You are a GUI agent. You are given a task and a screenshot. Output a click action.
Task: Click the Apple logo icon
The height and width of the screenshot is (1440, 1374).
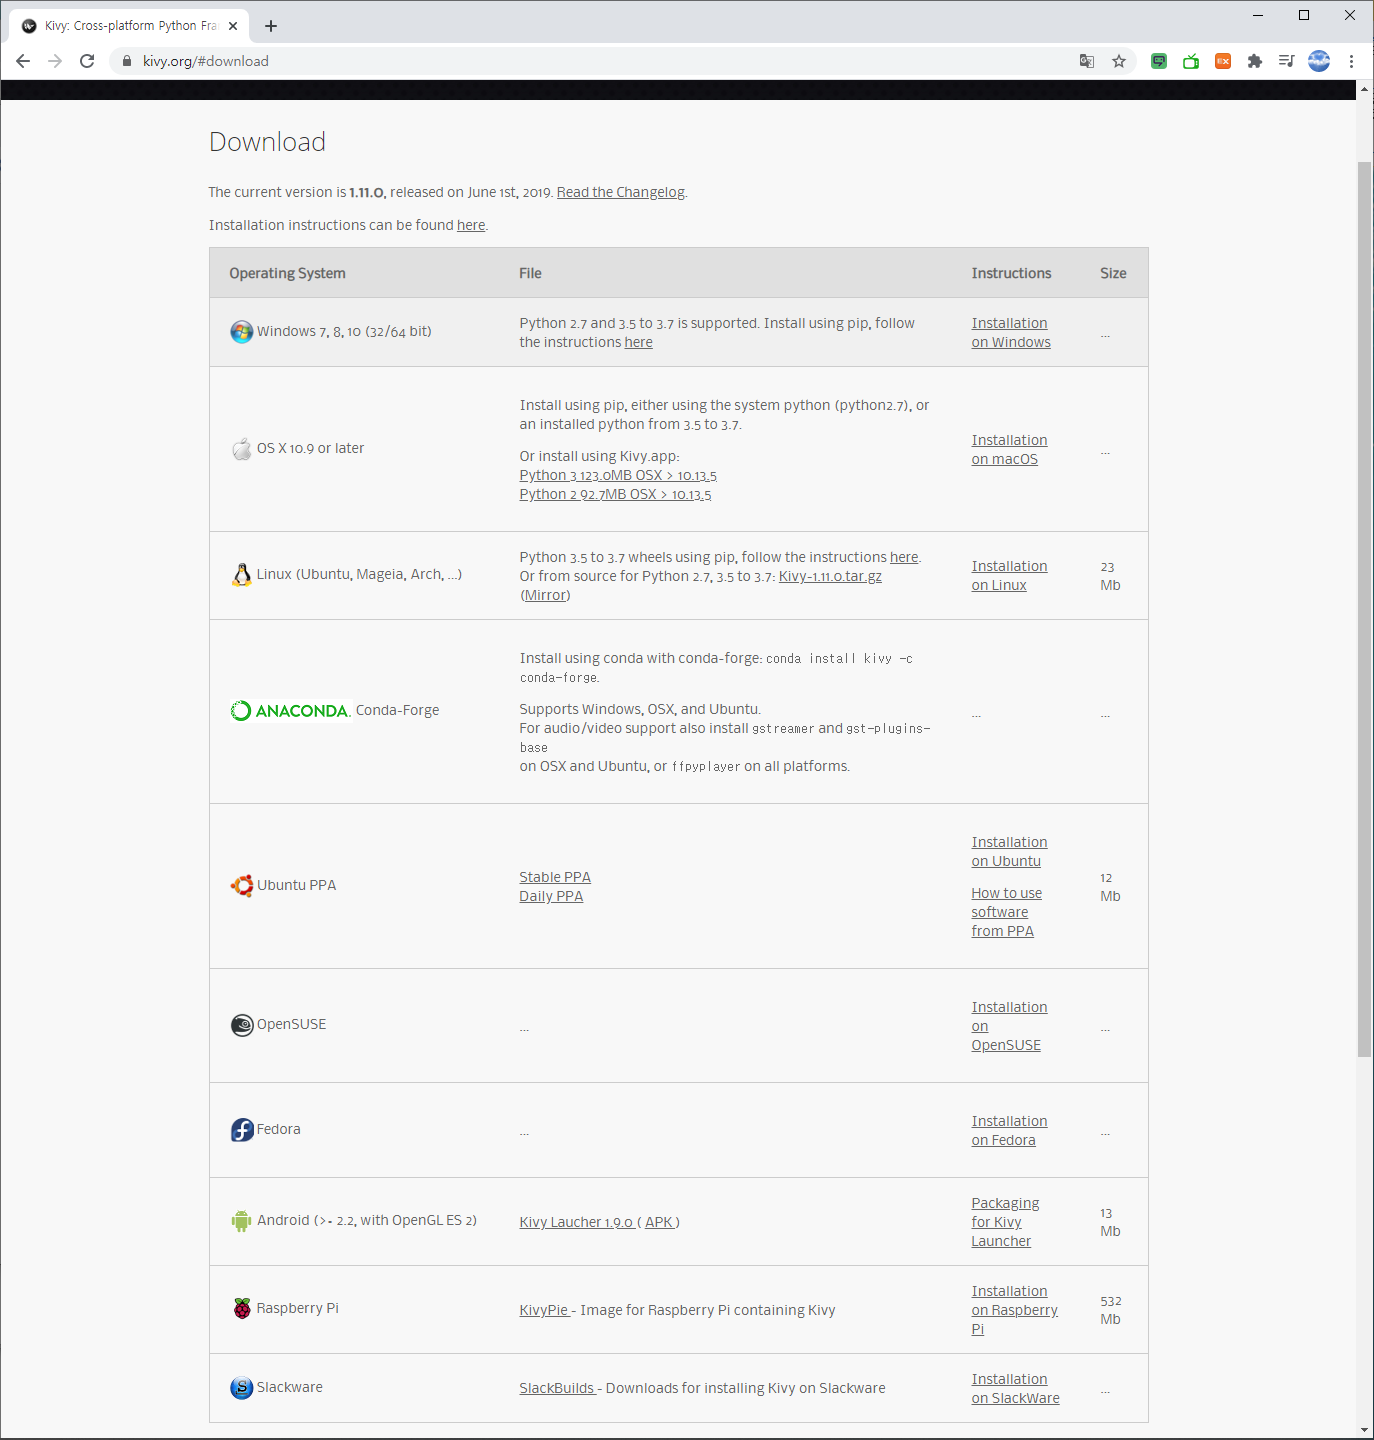click(241, 449)
